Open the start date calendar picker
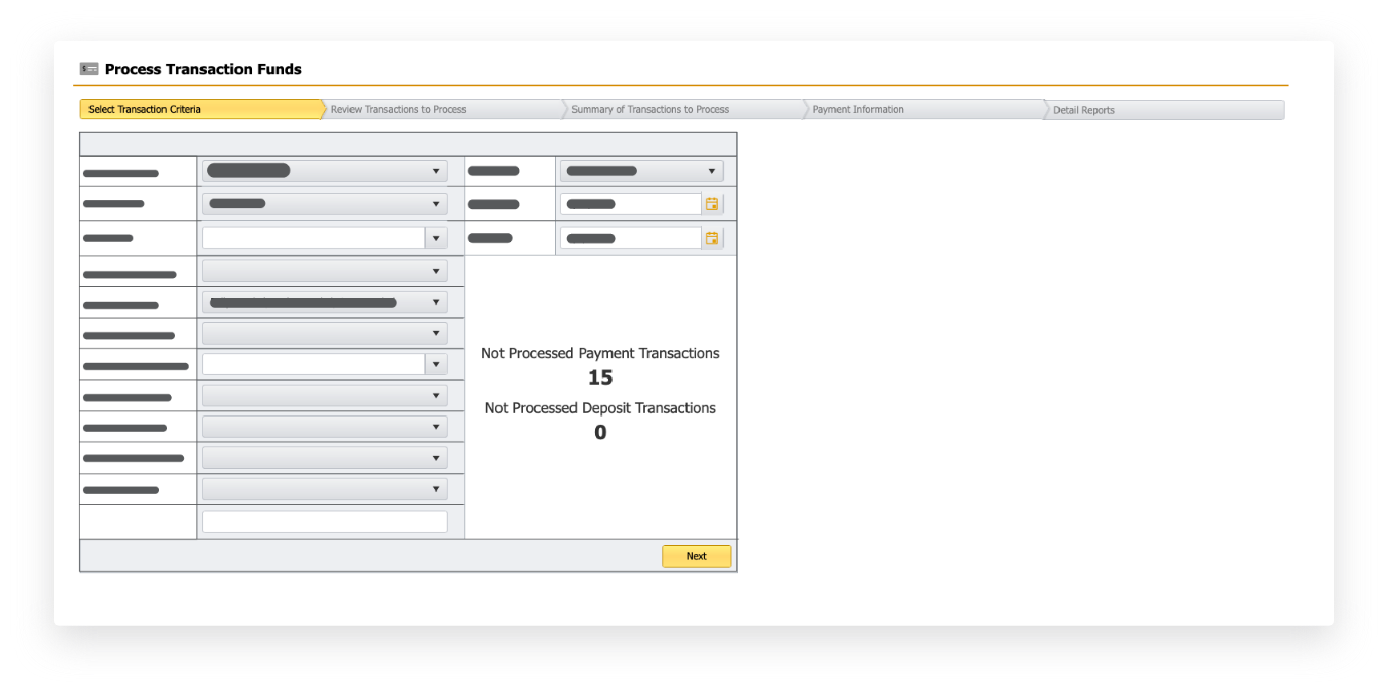 tap(713, 203)
